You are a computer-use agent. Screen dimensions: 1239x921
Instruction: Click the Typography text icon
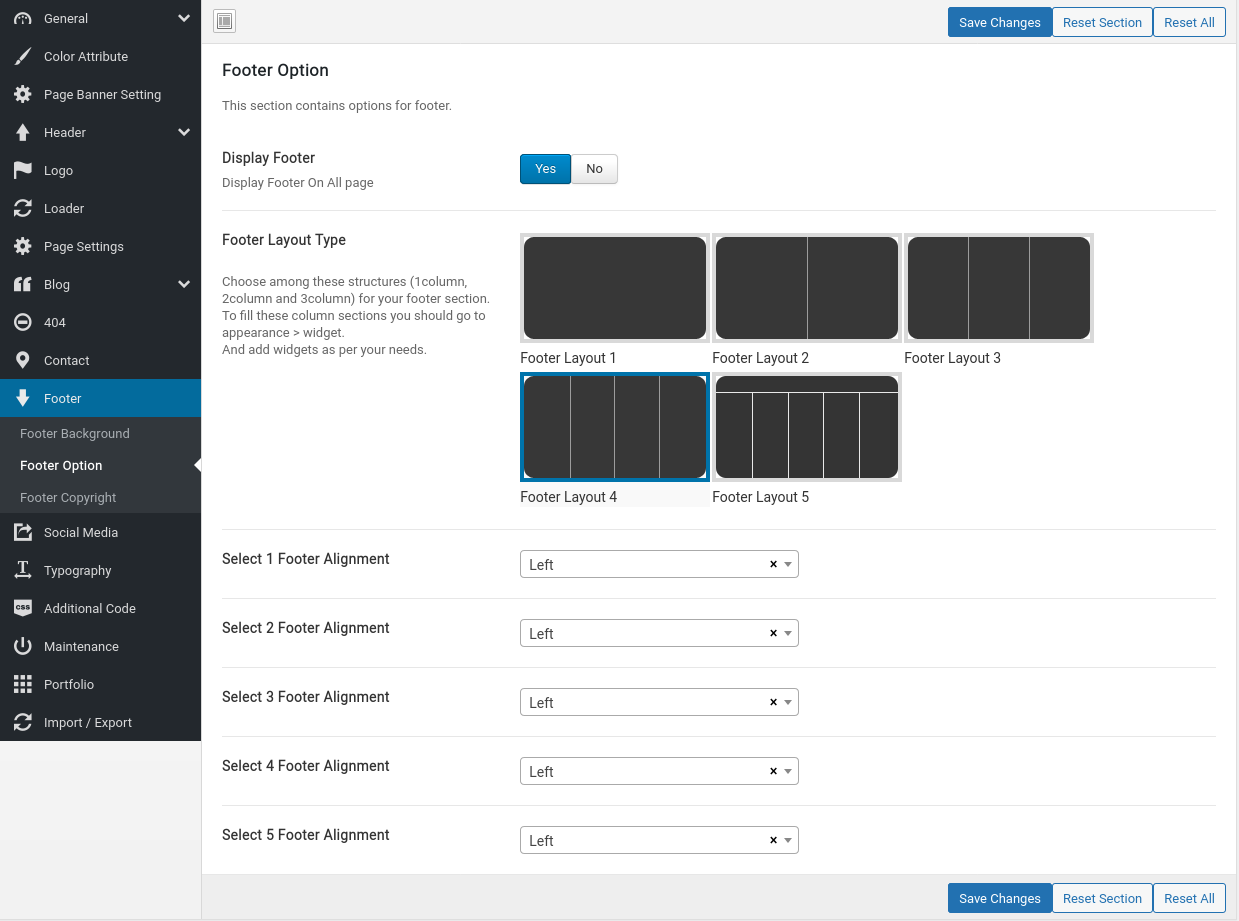(x=22, y=570)
